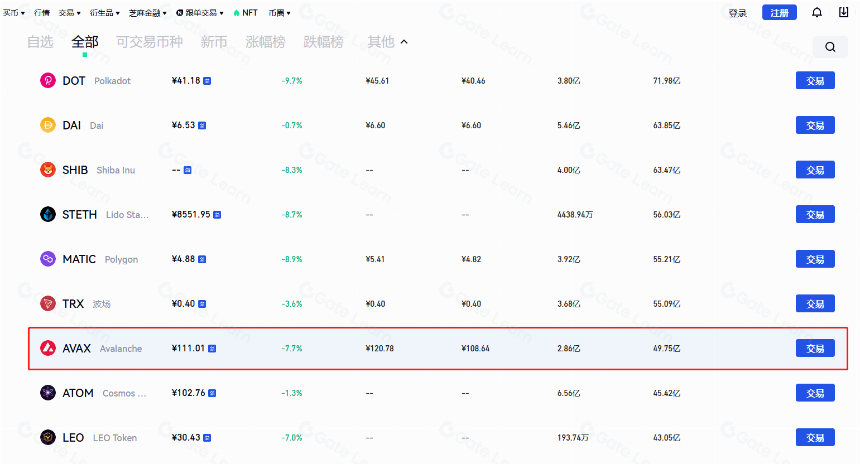Click the 交易 button for TRX
The image size is (860, 464).
(x=815, y=303)
